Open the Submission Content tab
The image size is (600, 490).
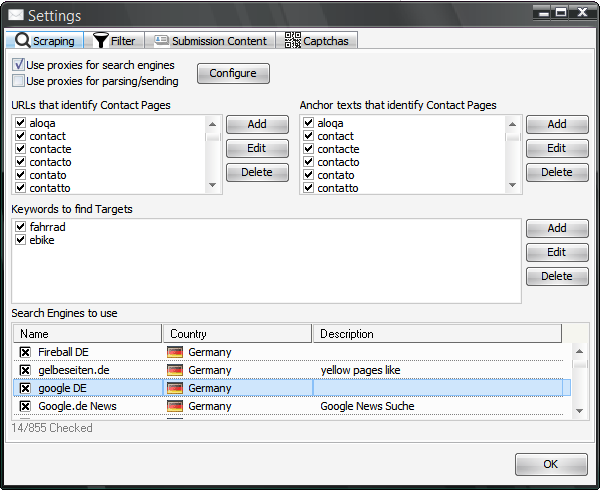(x=211, y=41)
